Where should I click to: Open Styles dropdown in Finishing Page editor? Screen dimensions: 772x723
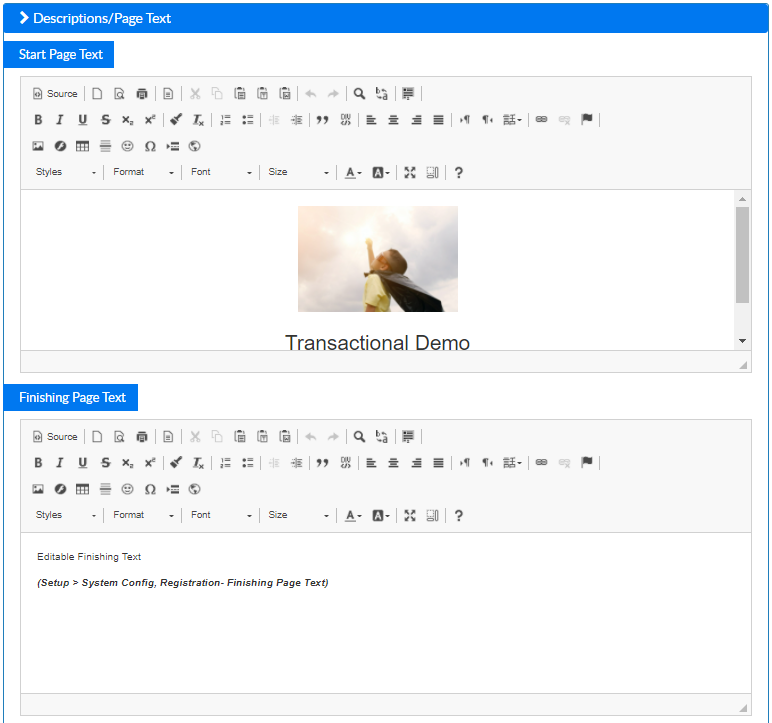click(x=65, y=516)
